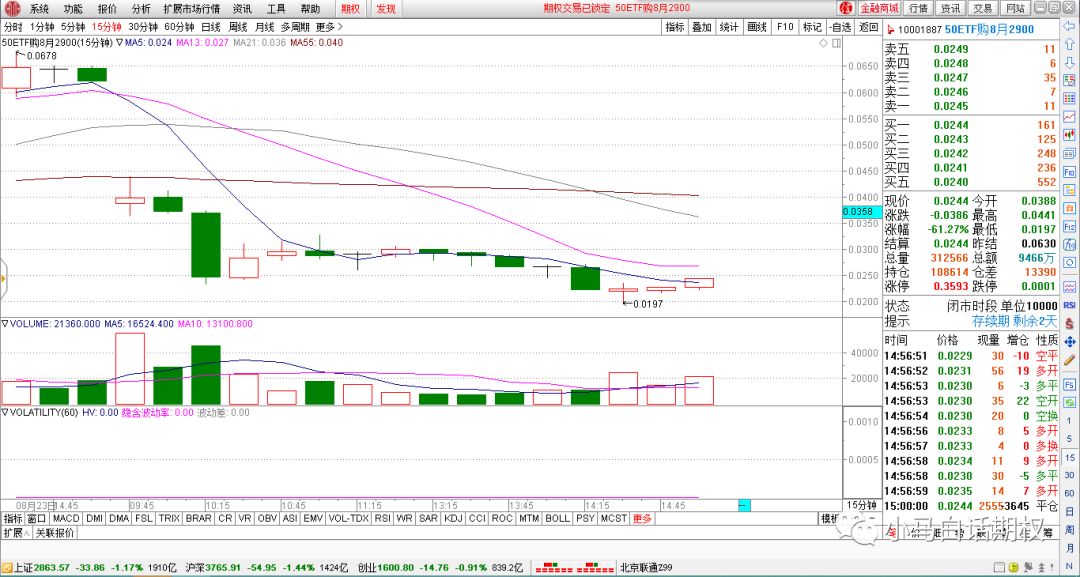Switch to 分时 intraday view

(13, 27)
